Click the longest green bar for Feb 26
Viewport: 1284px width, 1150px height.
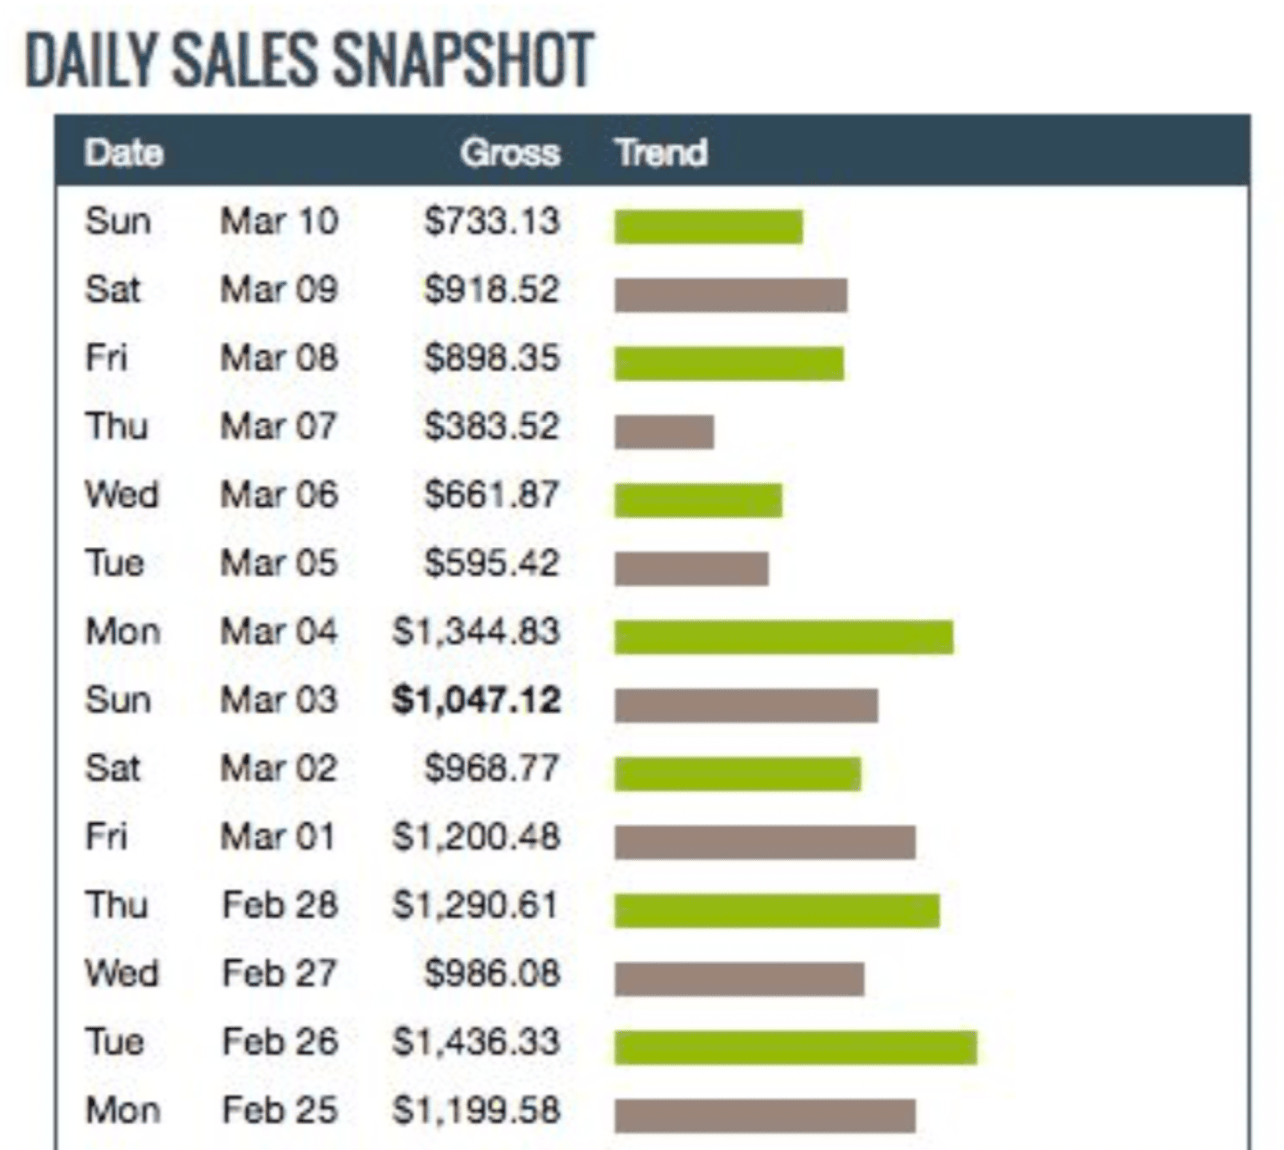click(795, 1047)
